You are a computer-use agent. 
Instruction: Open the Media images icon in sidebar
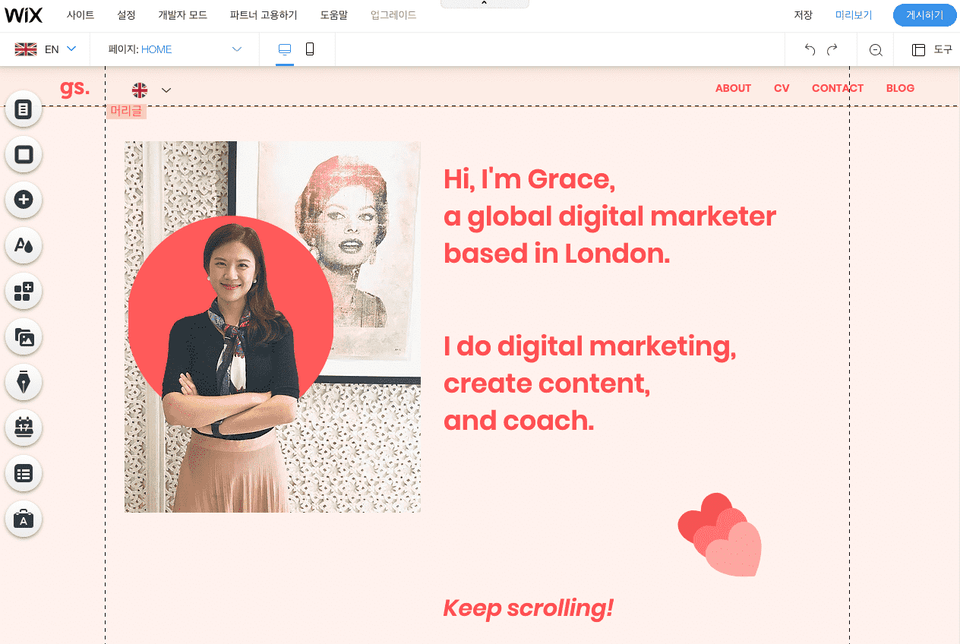(23, 337)
